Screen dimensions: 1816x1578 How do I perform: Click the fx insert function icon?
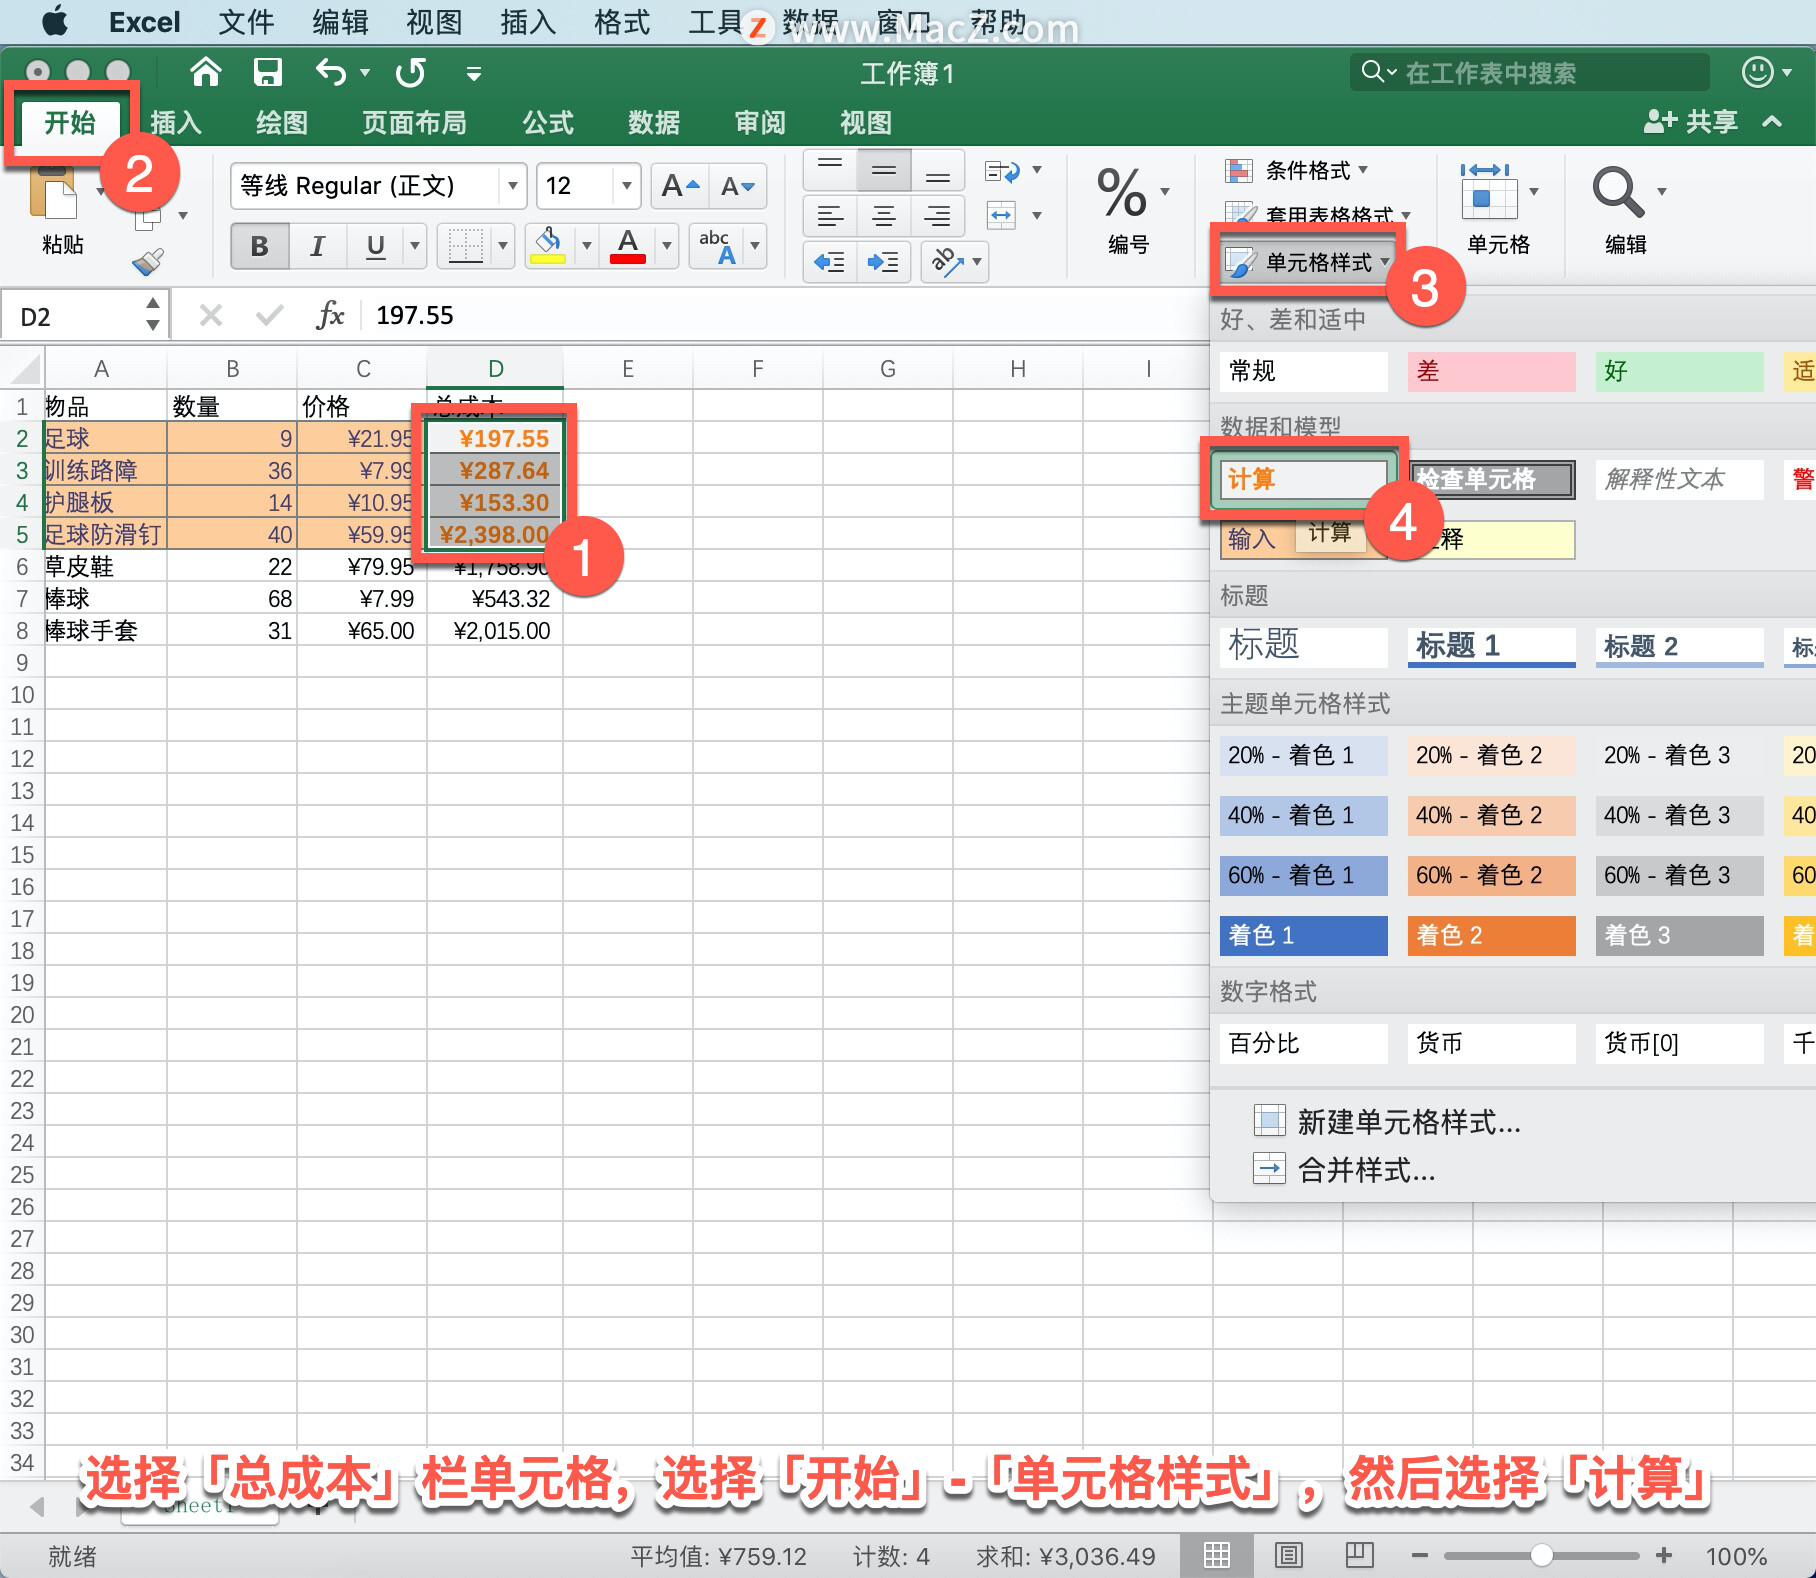(x=329, y=315)
